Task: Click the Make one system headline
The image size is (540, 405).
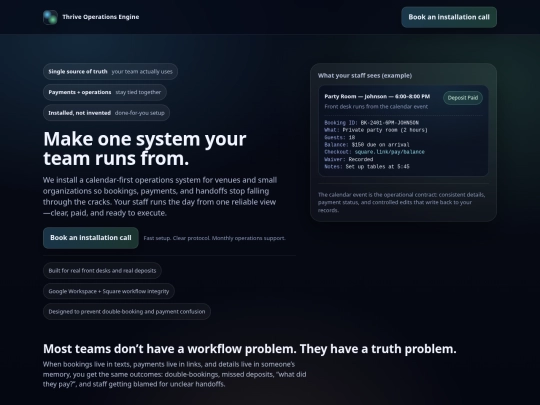Action: point(145,148)
